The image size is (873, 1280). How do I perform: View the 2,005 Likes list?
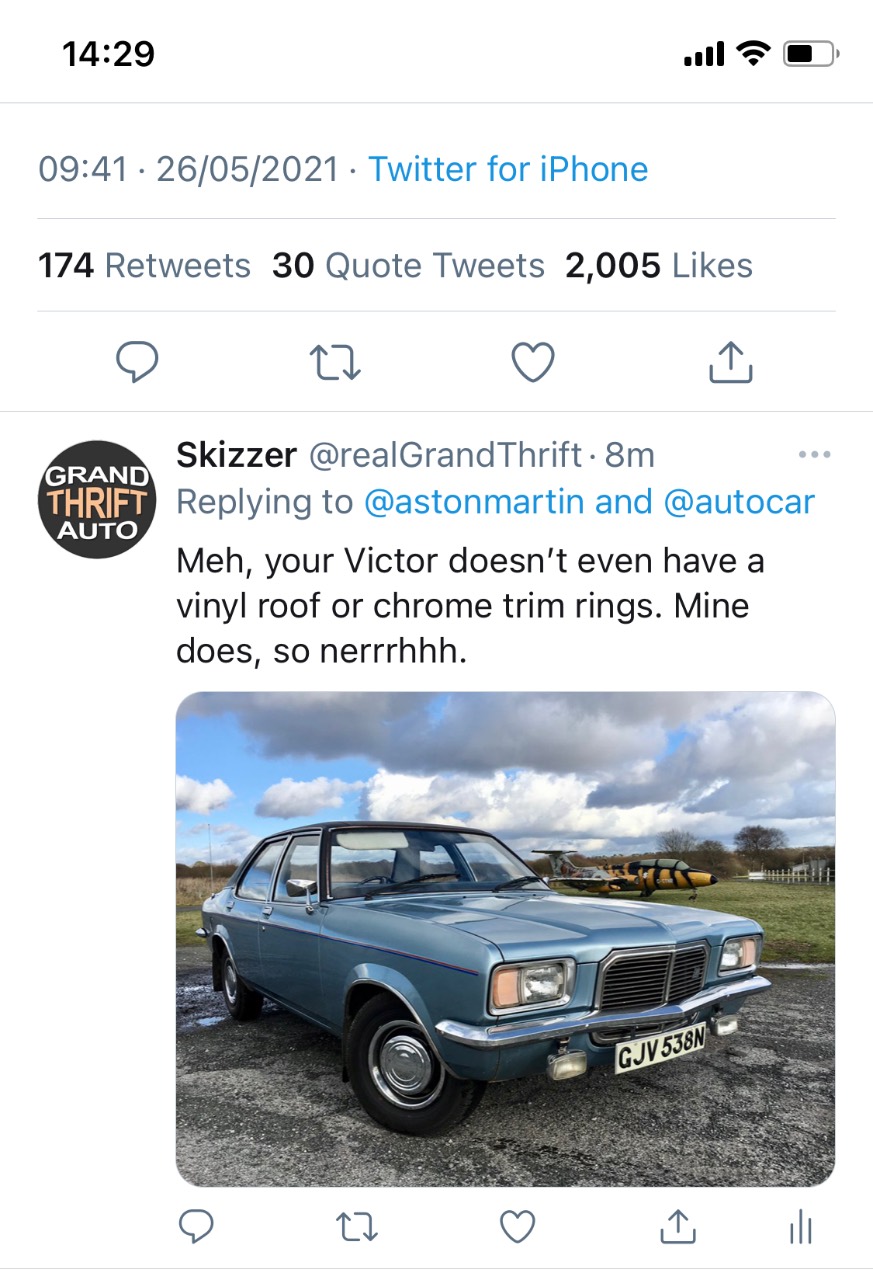[x=659, y=266]
